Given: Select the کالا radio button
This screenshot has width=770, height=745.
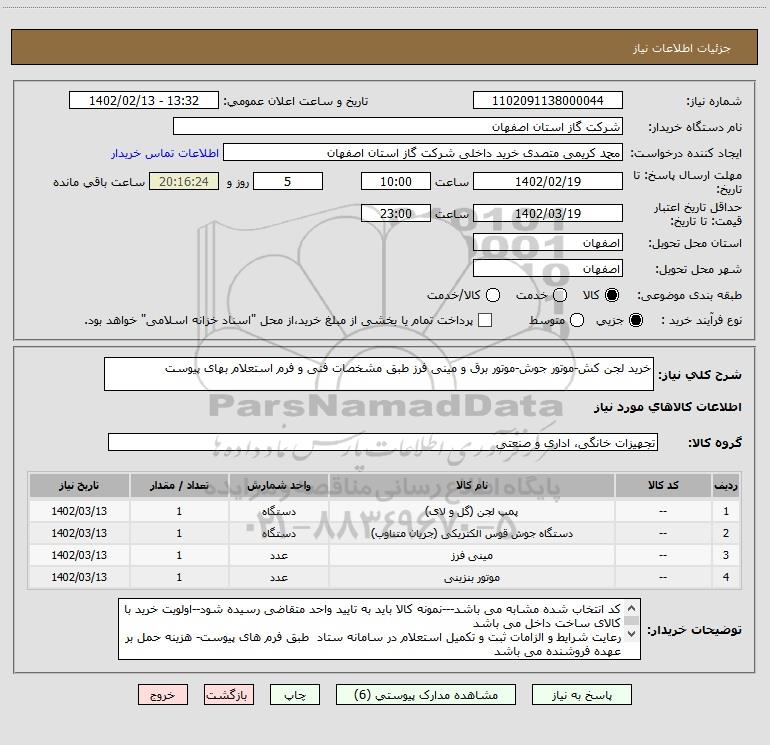Looking at the screenshot, I should (612, 295).
